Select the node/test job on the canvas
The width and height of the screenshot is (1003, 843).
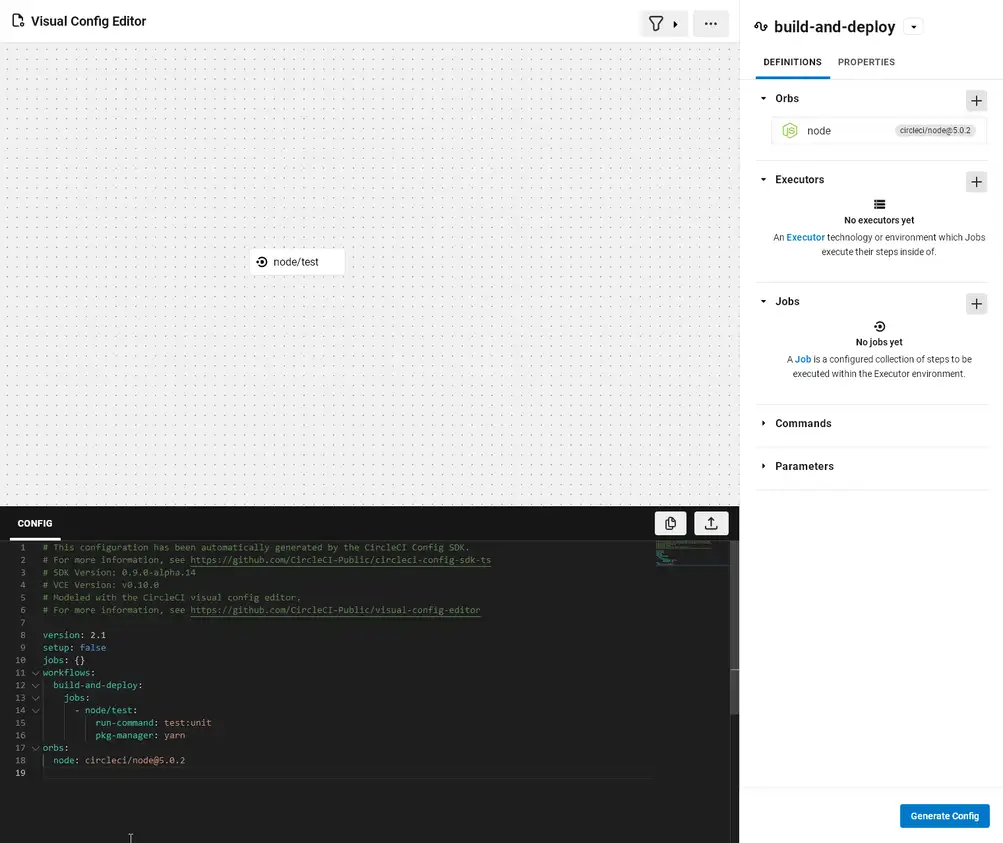297,260
